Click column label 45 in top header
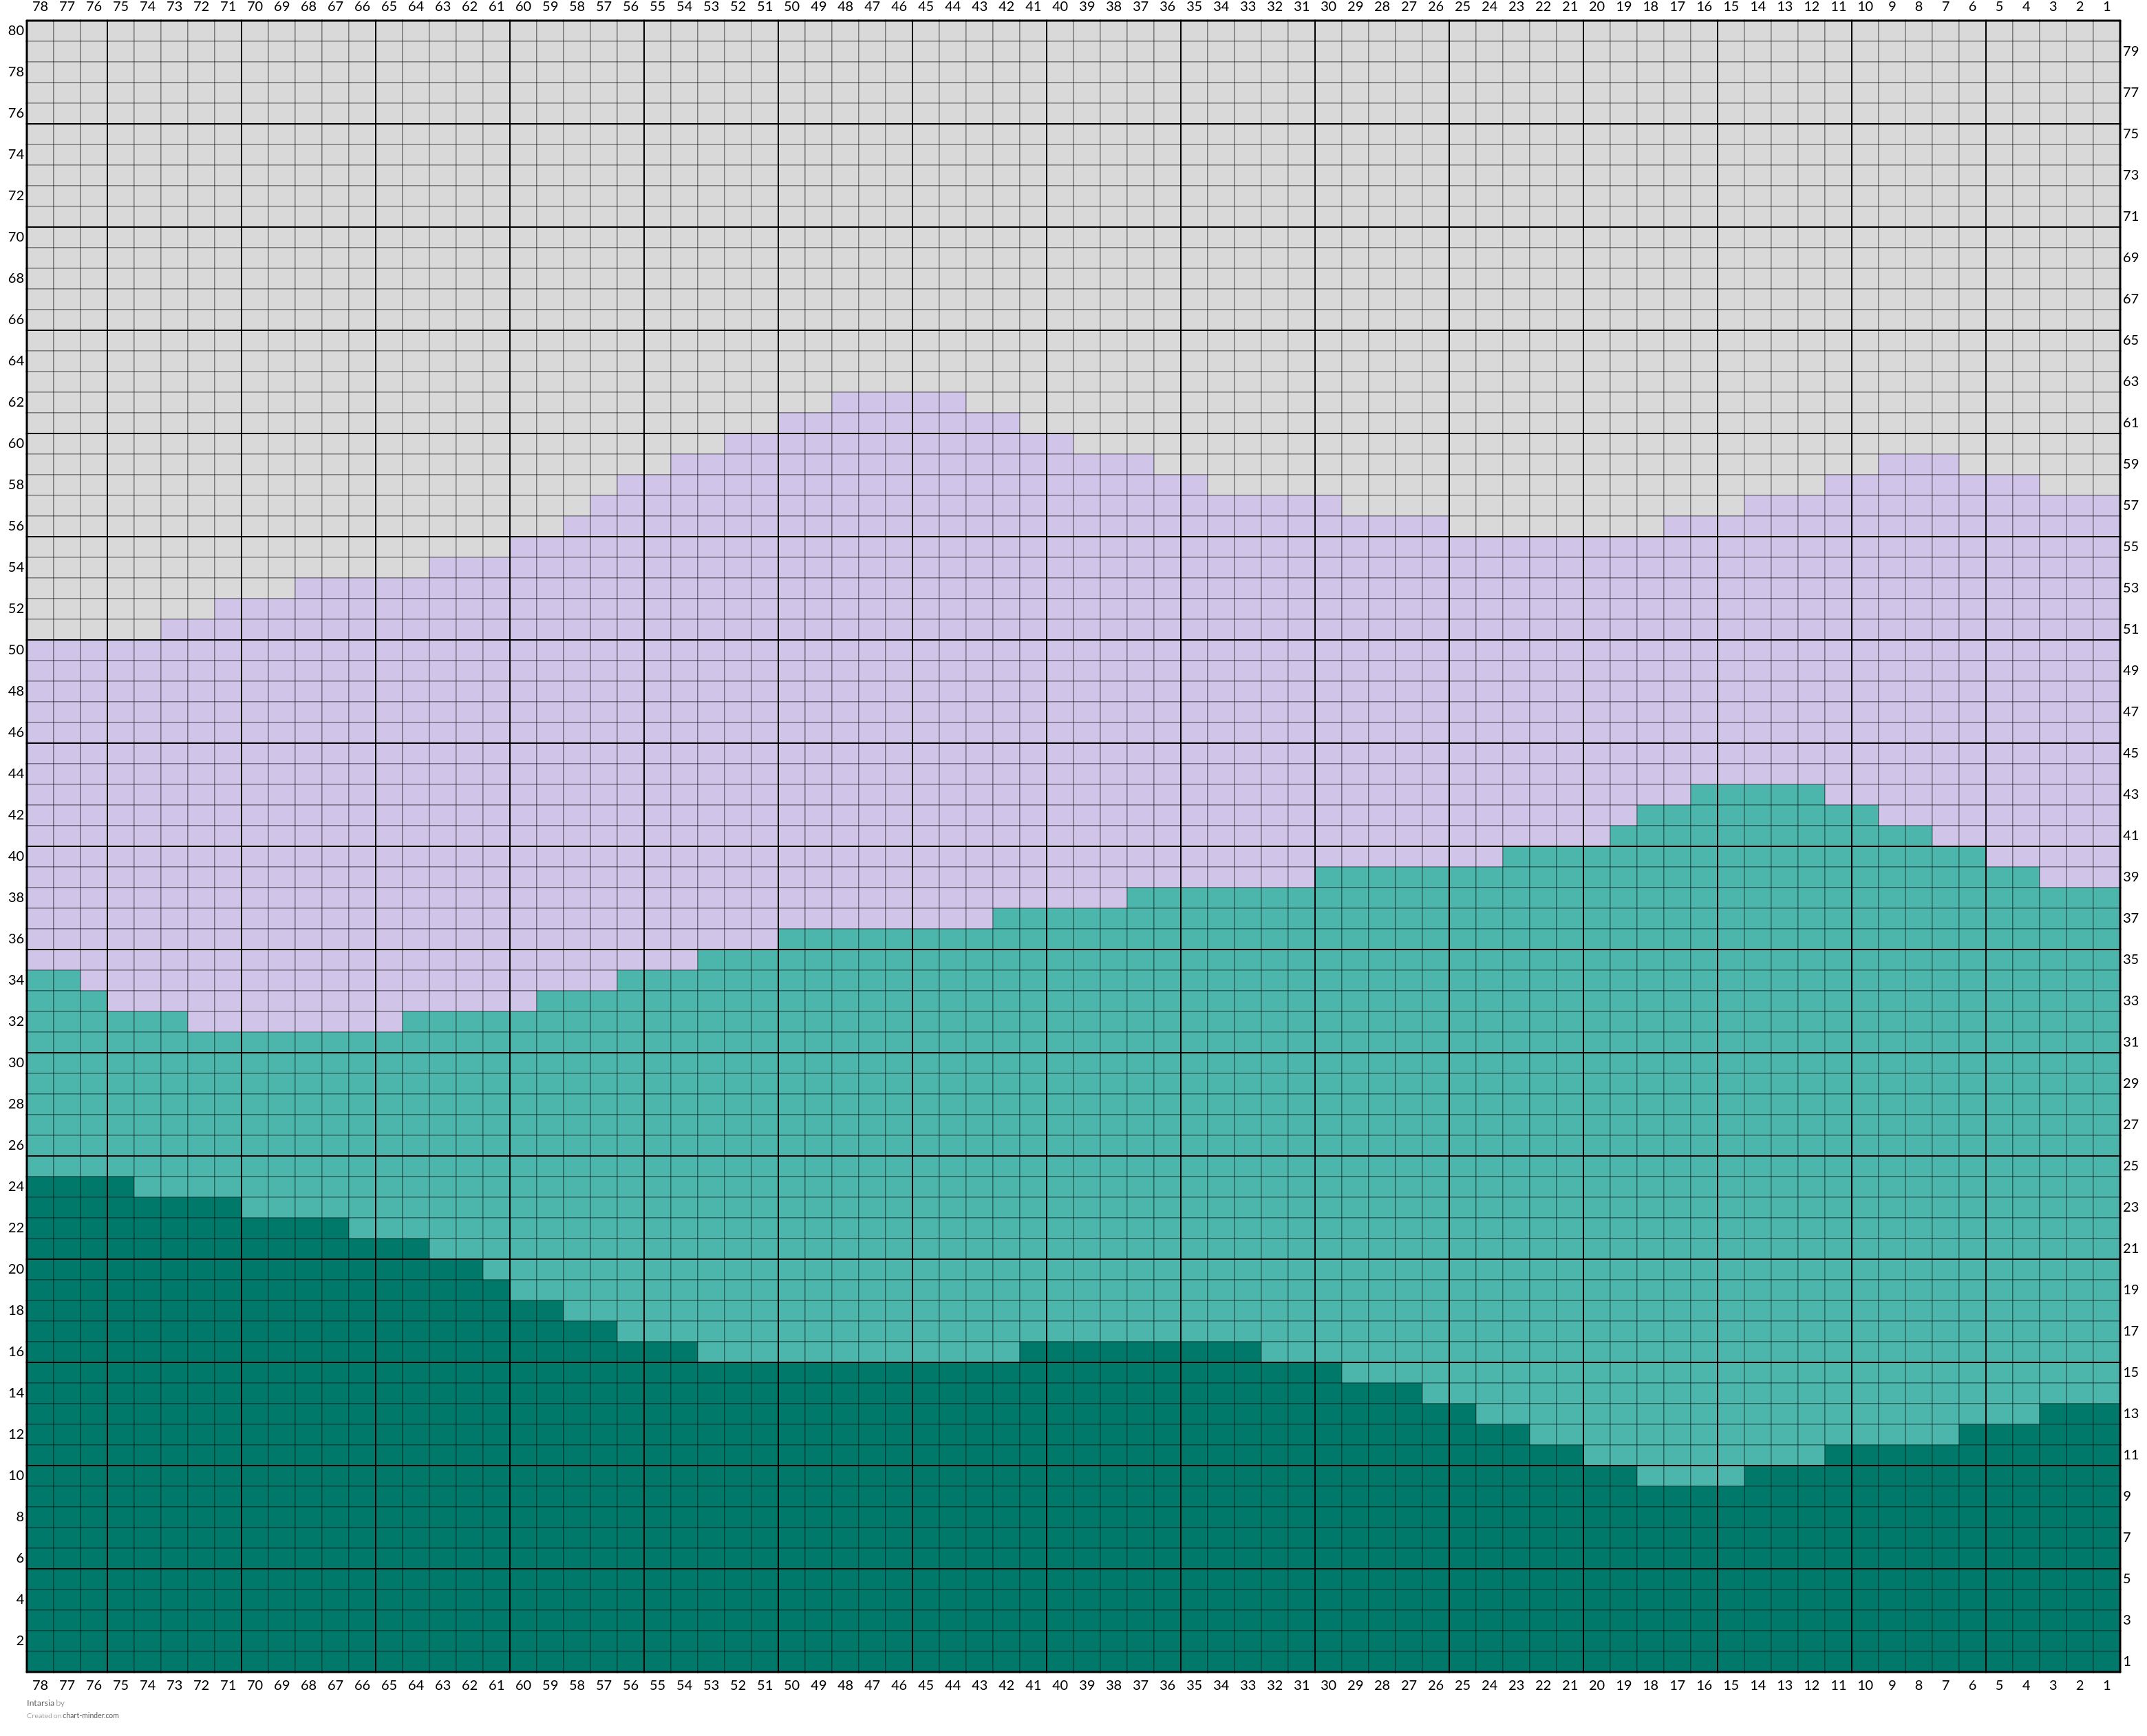Viewport: 2147px width, 1736px height. click(925, 7)
